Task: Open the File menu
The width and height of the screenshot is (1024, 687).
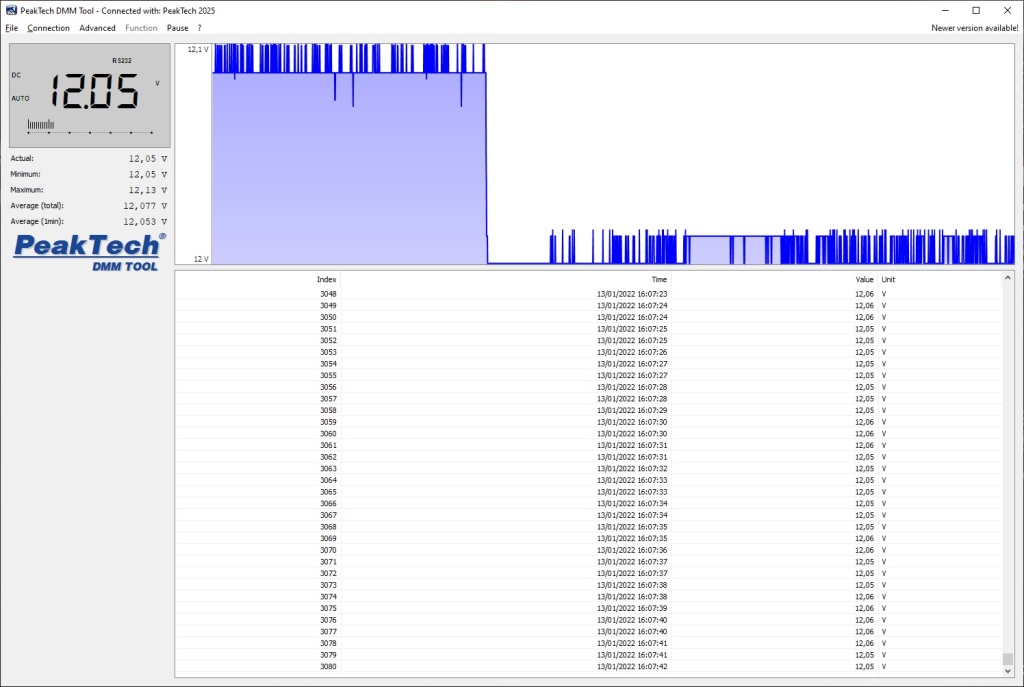Action: click(x=12, y=28)
